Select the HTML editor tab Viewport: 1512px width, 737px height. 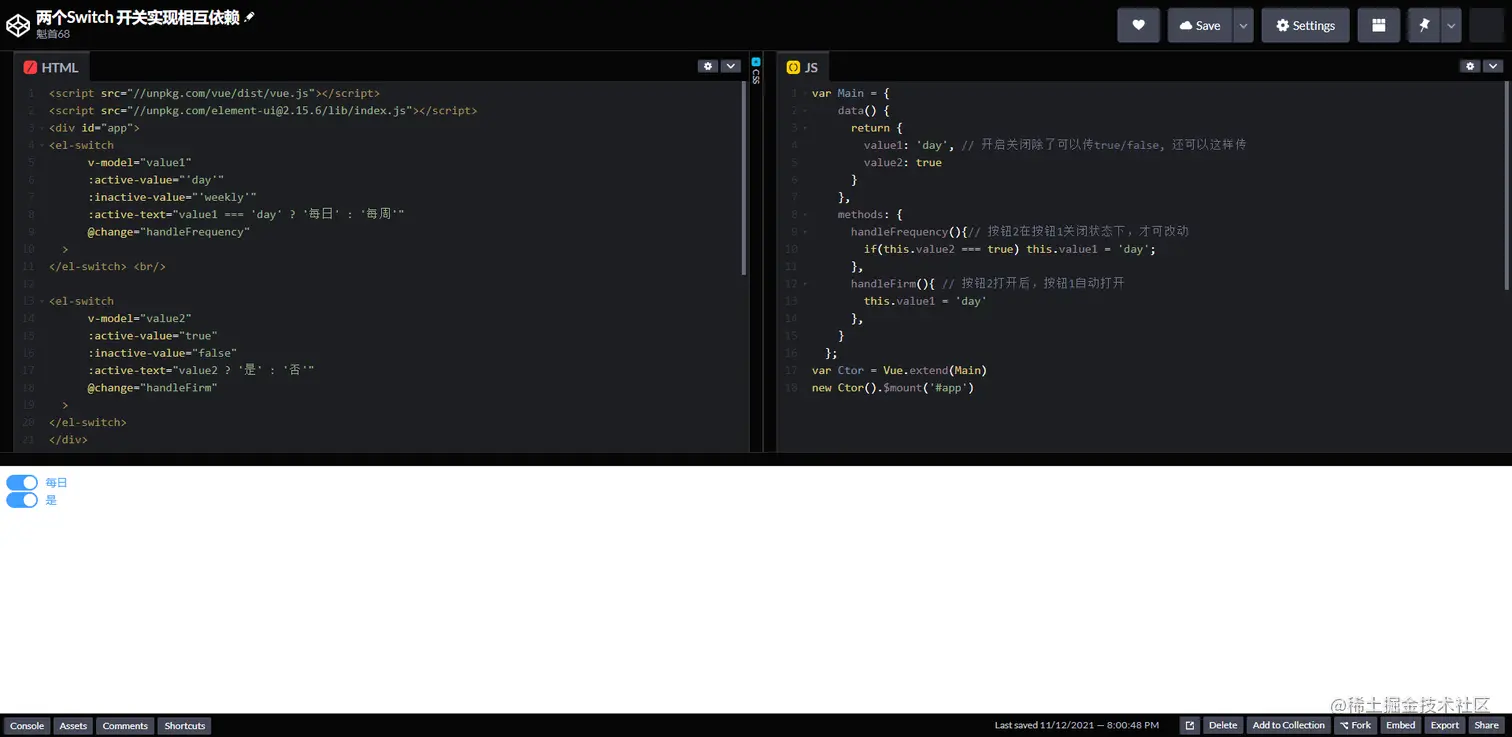pos(51,67)
